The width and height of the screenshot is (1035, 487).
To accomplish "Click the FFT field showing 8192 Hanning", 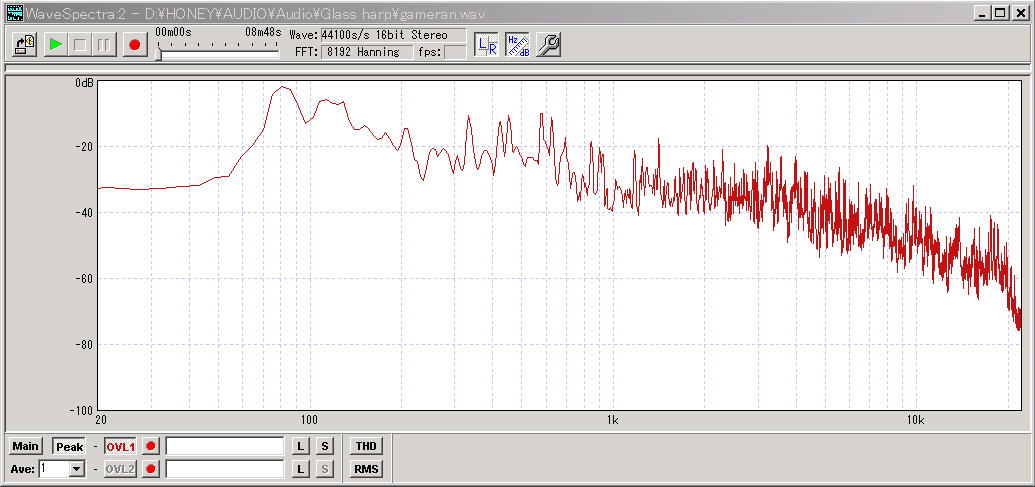I will click(x=367, y=52).
